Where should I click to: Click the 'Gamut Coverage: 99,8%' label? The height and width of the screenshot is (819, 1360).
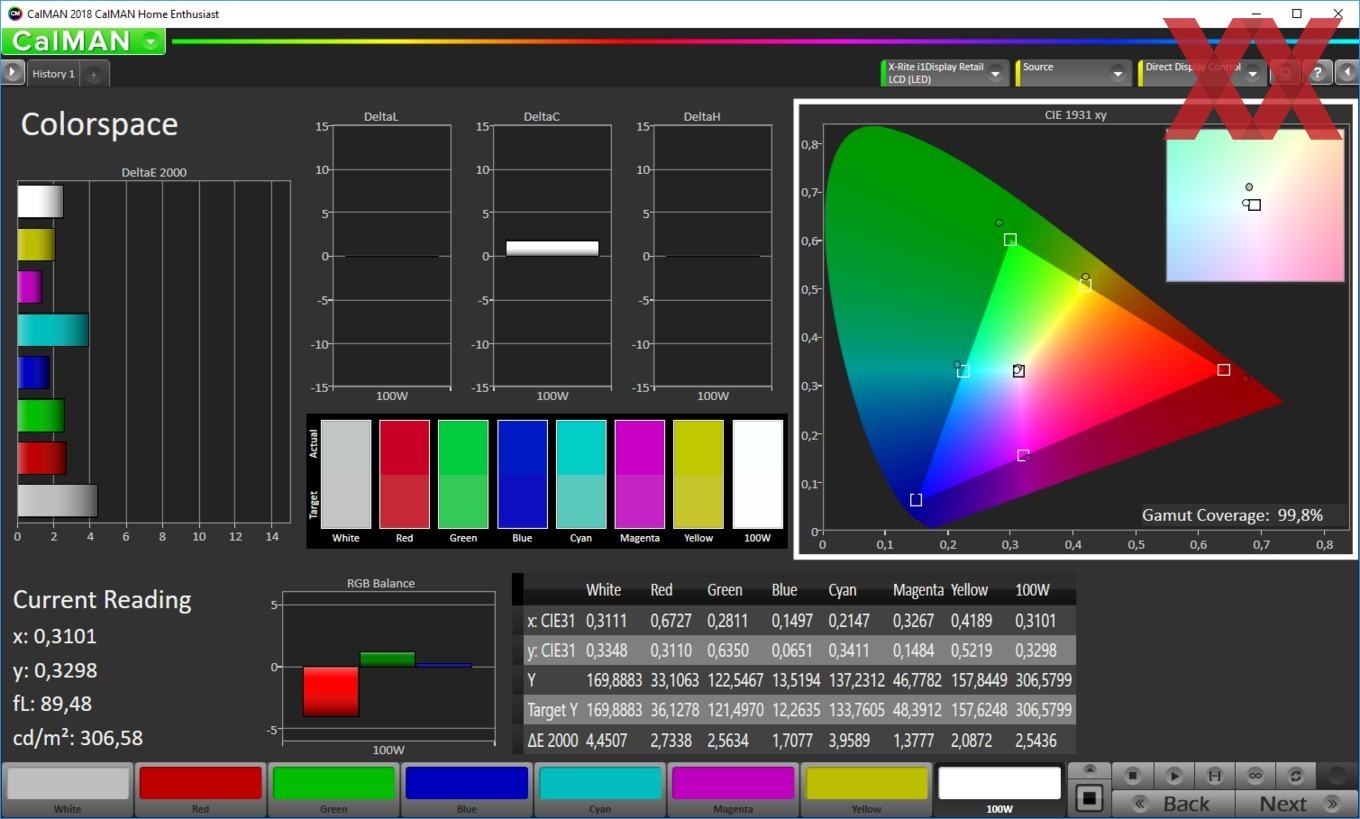click(1232, 515)
